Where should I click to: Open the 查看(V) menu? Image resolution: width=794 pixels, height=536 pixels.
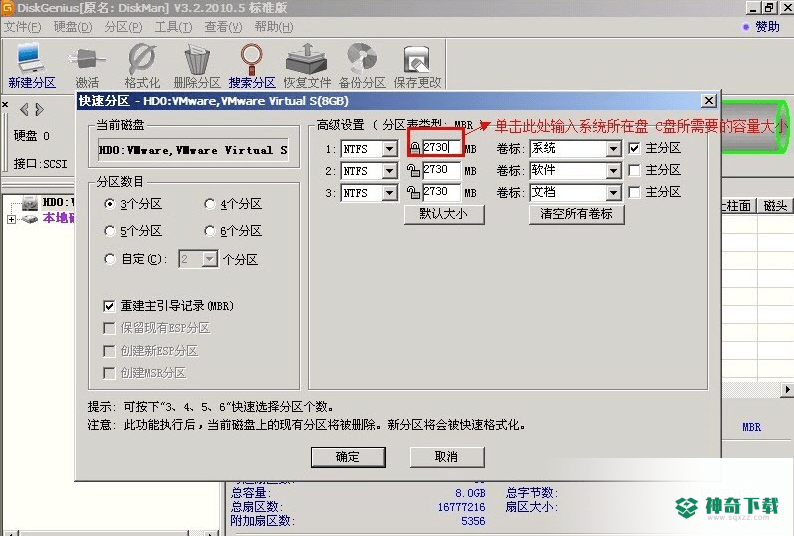[x=223, y=27]
